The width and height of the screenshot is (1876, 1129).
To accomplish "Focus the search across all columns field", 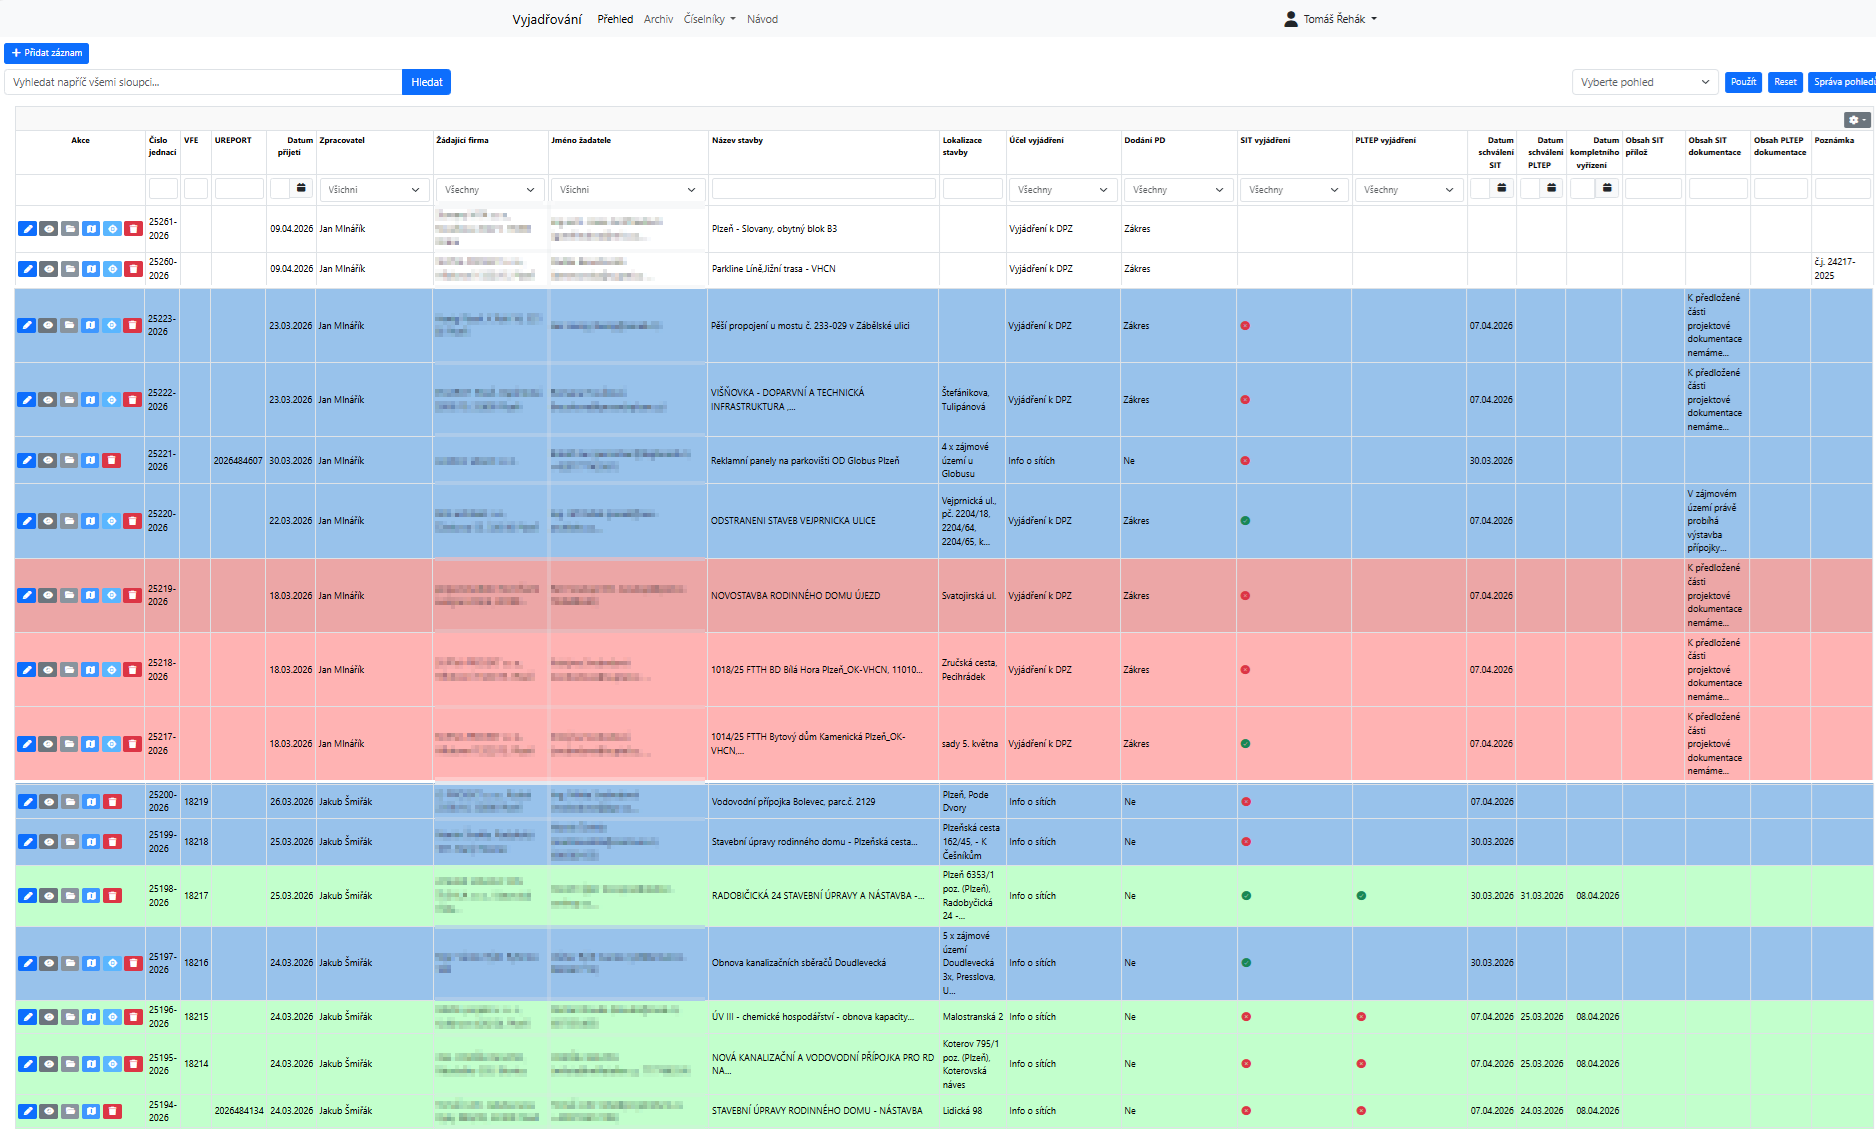I will point(203,82).
